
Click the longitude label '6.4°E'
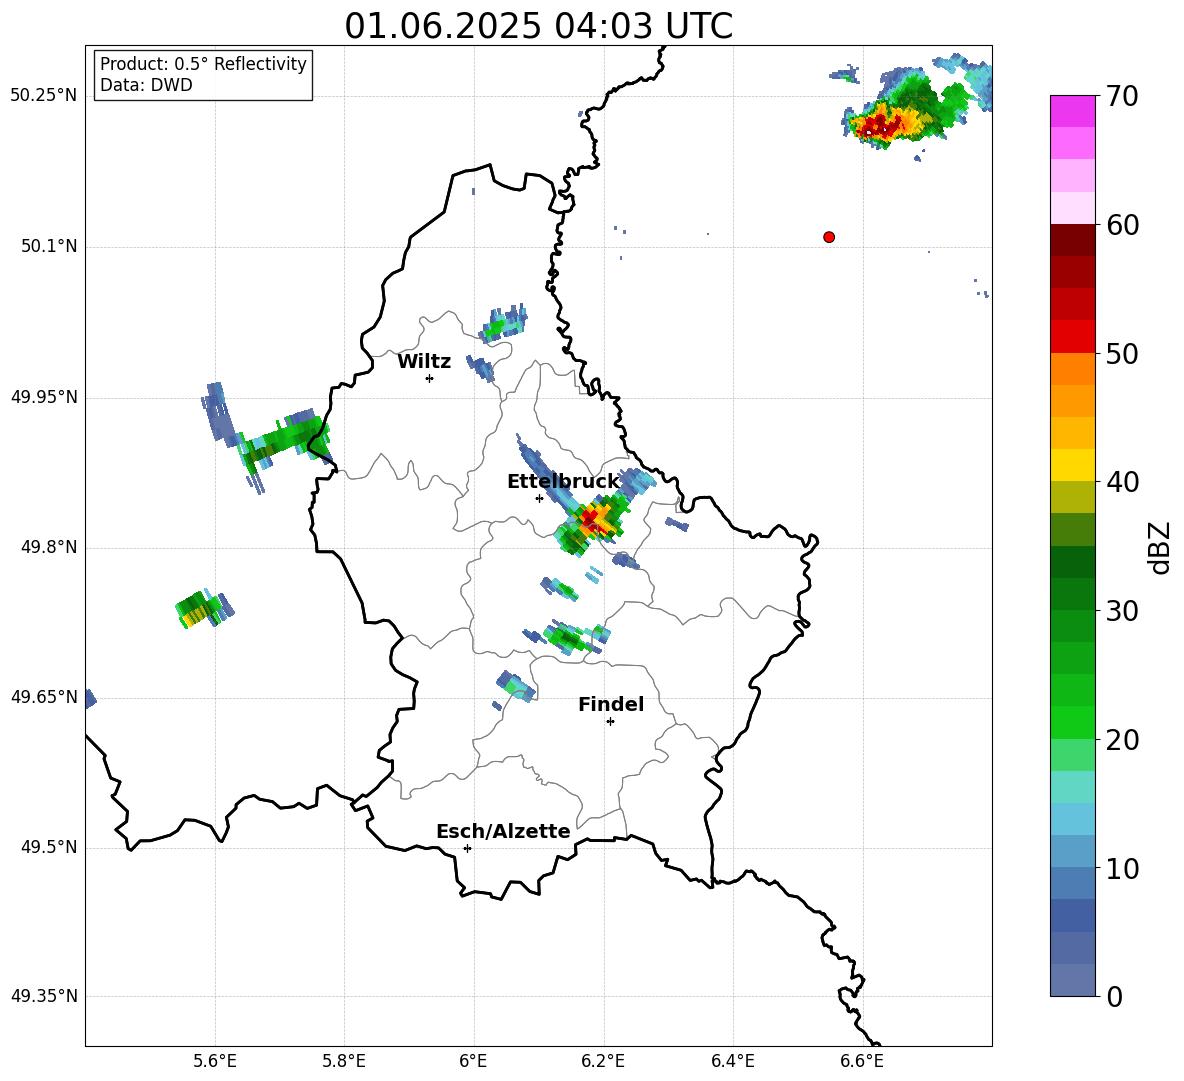(x=732, y=1061)
